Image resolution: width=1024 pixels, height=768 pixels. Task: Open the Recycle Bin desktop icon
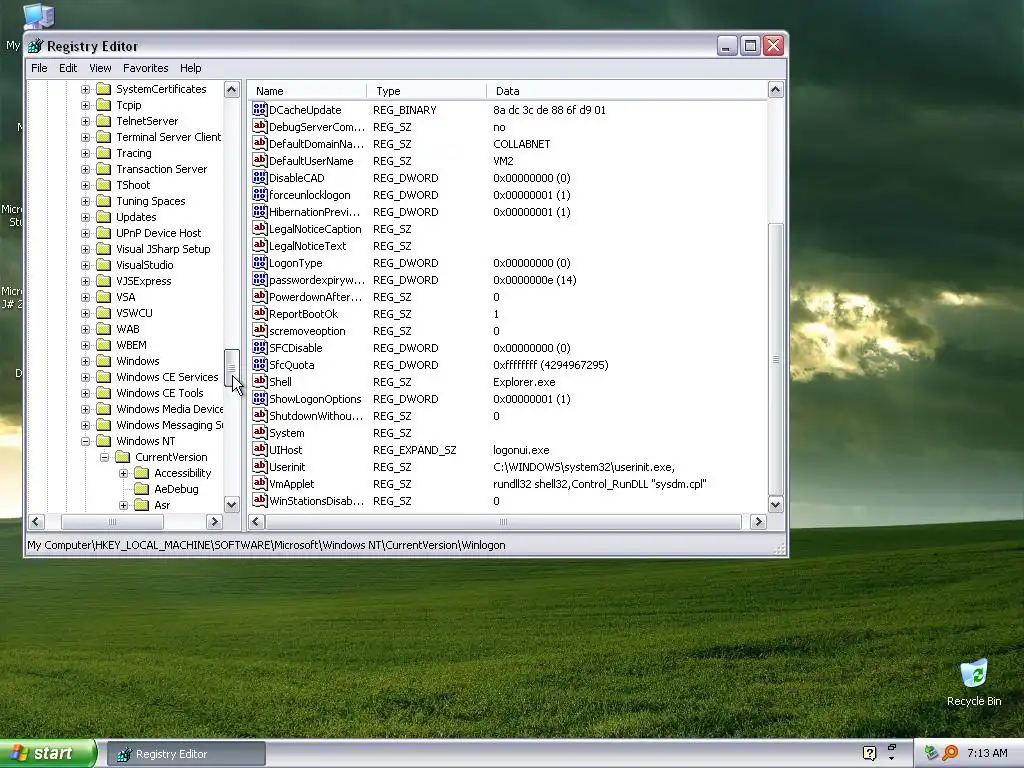click(974, 673)
